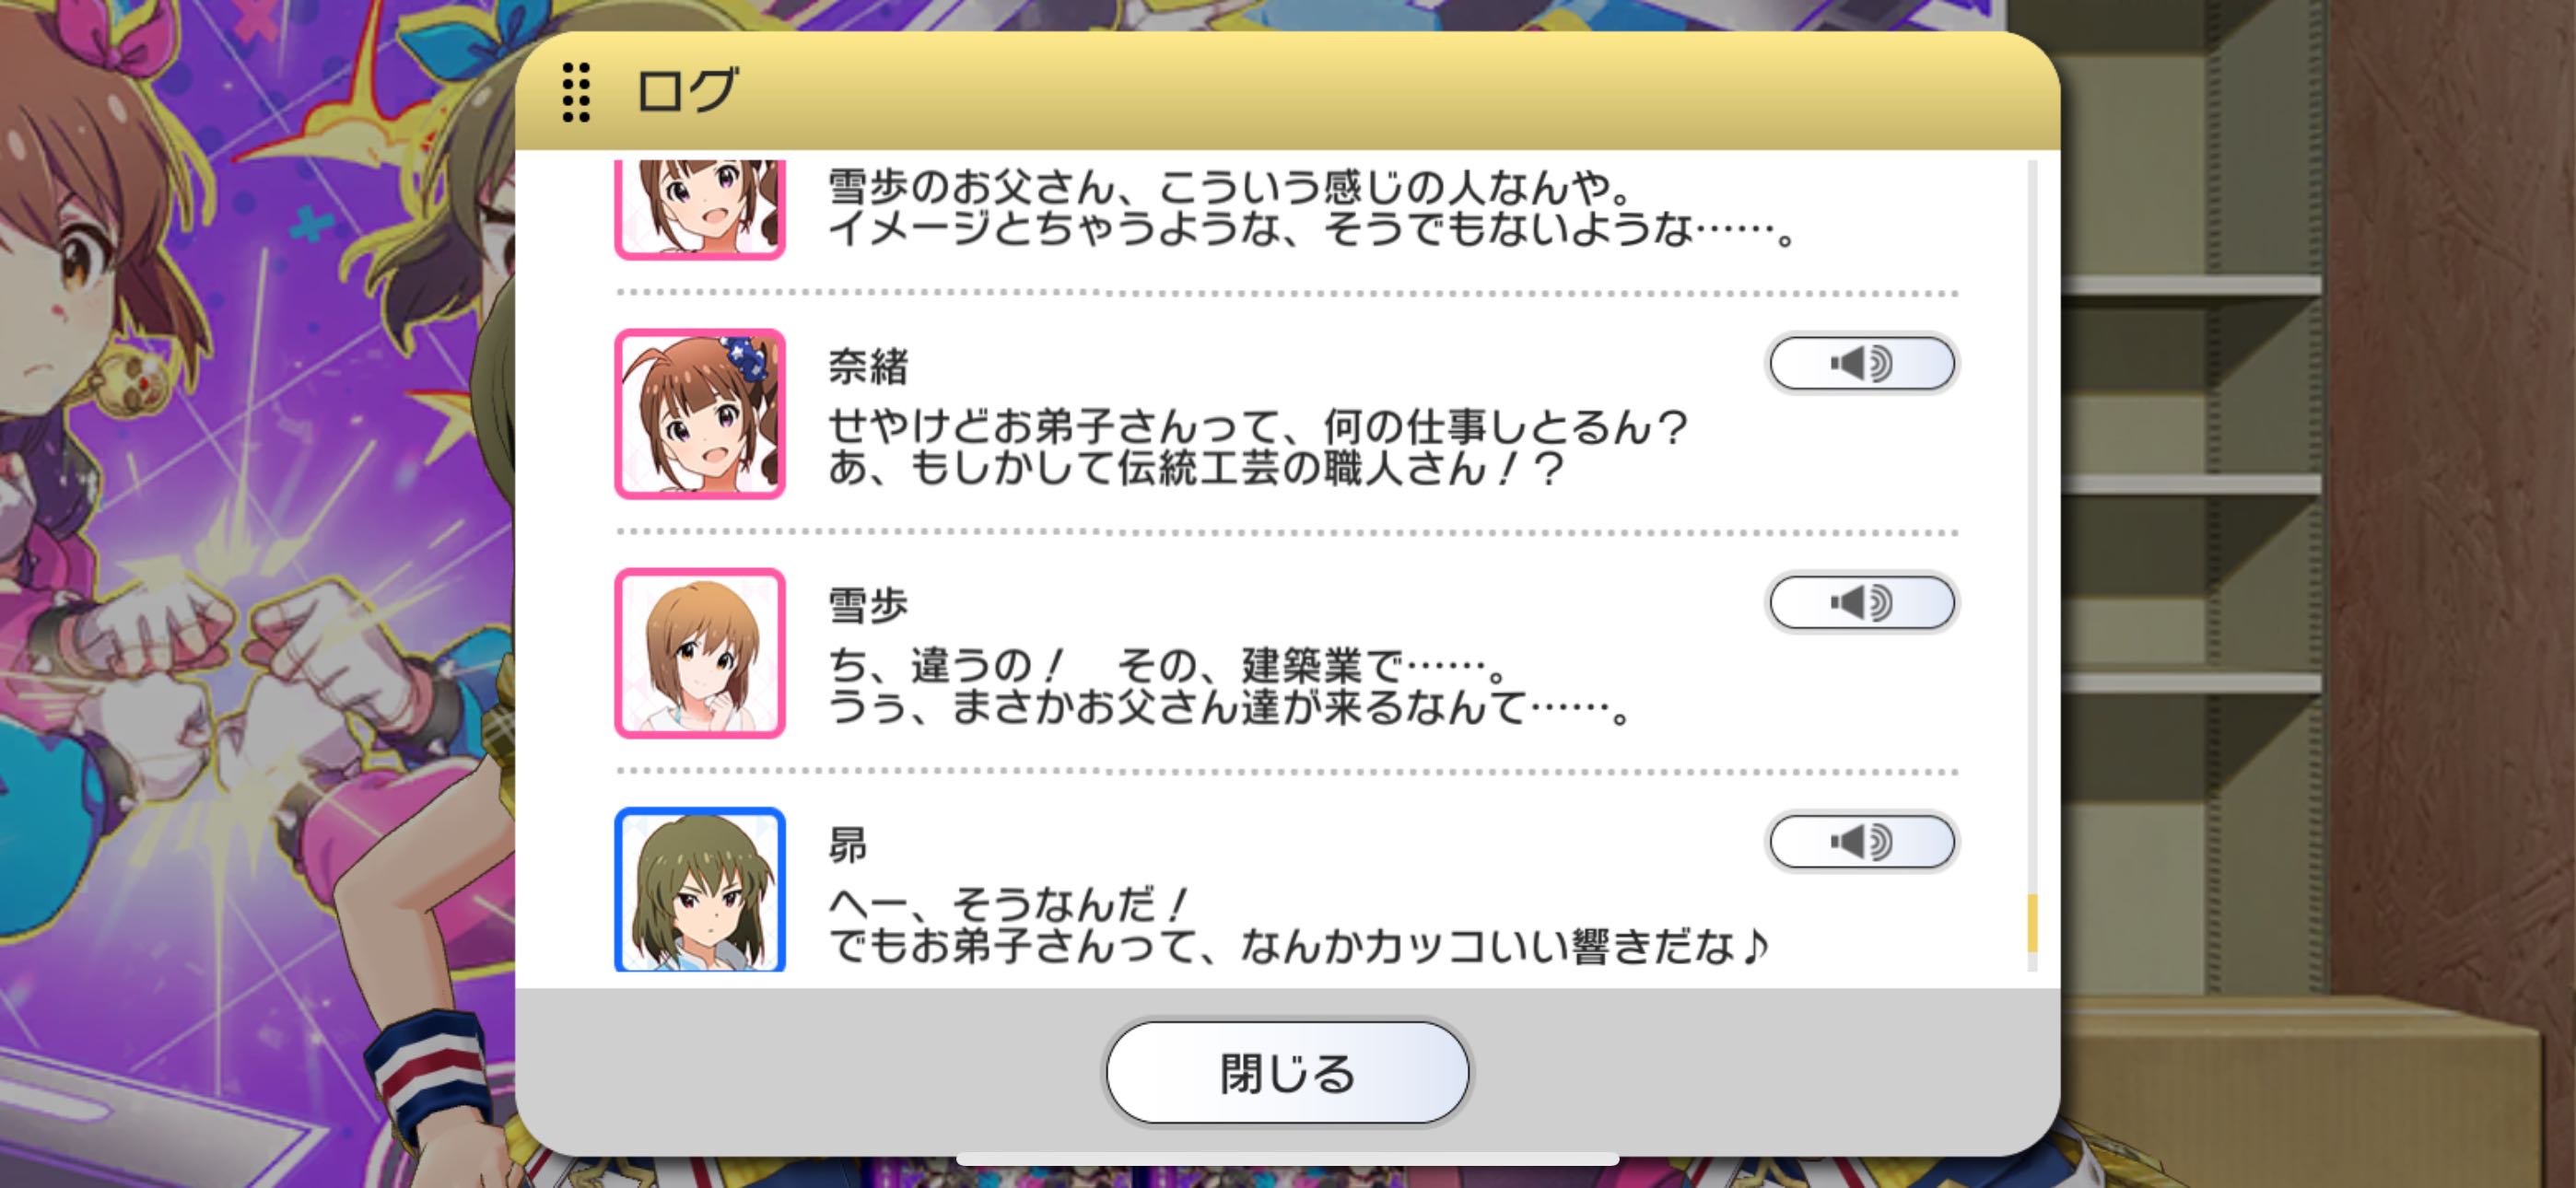Tap 雪歩's character portrait icon

pos(700,653)
